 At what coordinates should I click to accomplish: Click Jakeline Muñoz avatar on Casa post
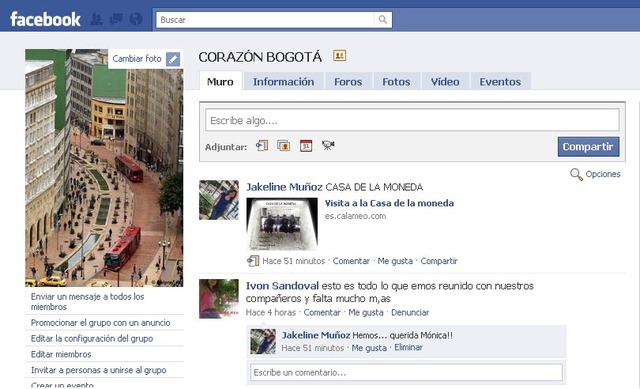[x=219, y=200]
